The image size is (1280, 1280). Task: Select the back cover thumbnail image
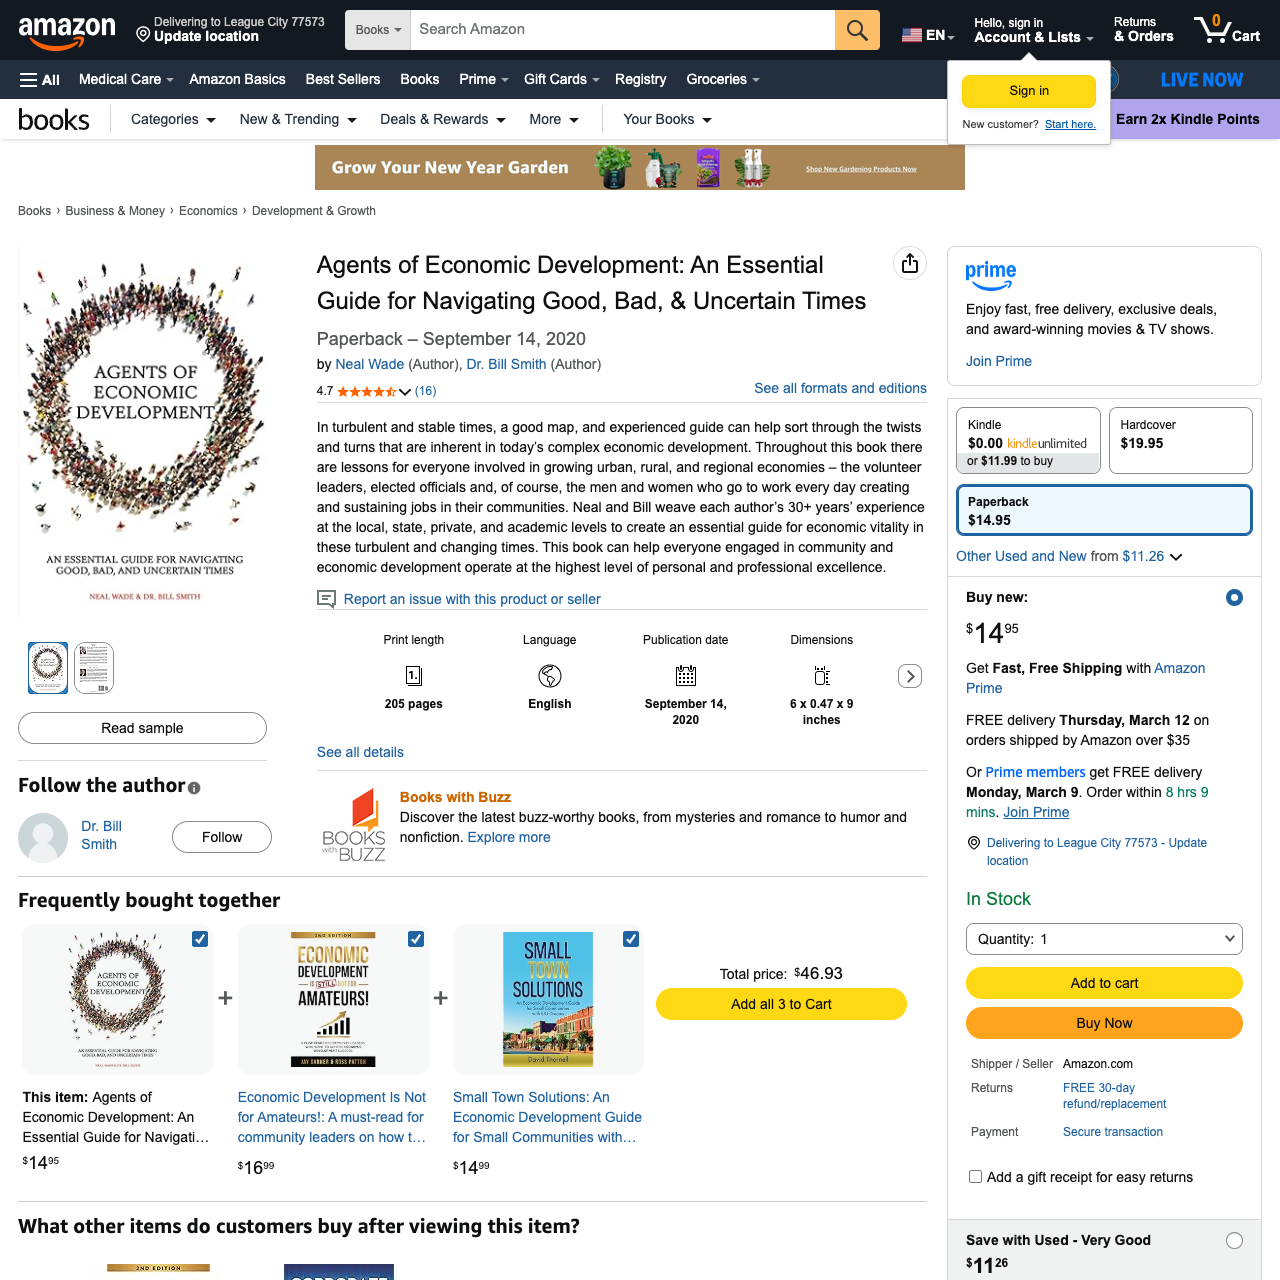[x=94, y=668]
